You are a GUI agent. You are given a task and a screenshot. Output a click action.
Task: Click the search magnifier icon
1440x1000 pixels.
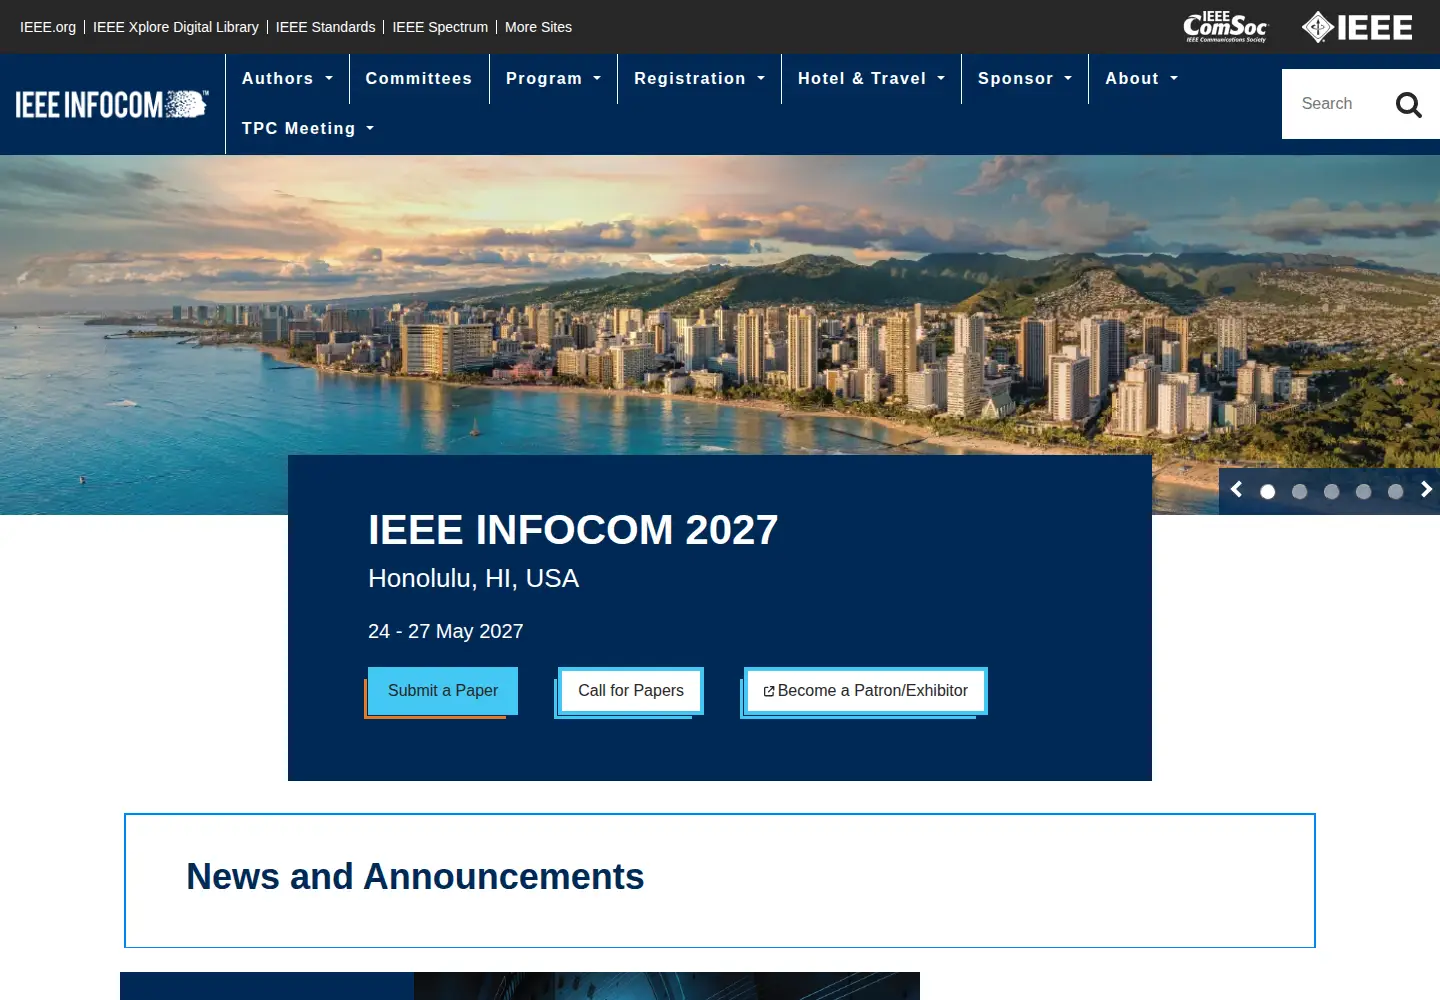point(1408,104)
